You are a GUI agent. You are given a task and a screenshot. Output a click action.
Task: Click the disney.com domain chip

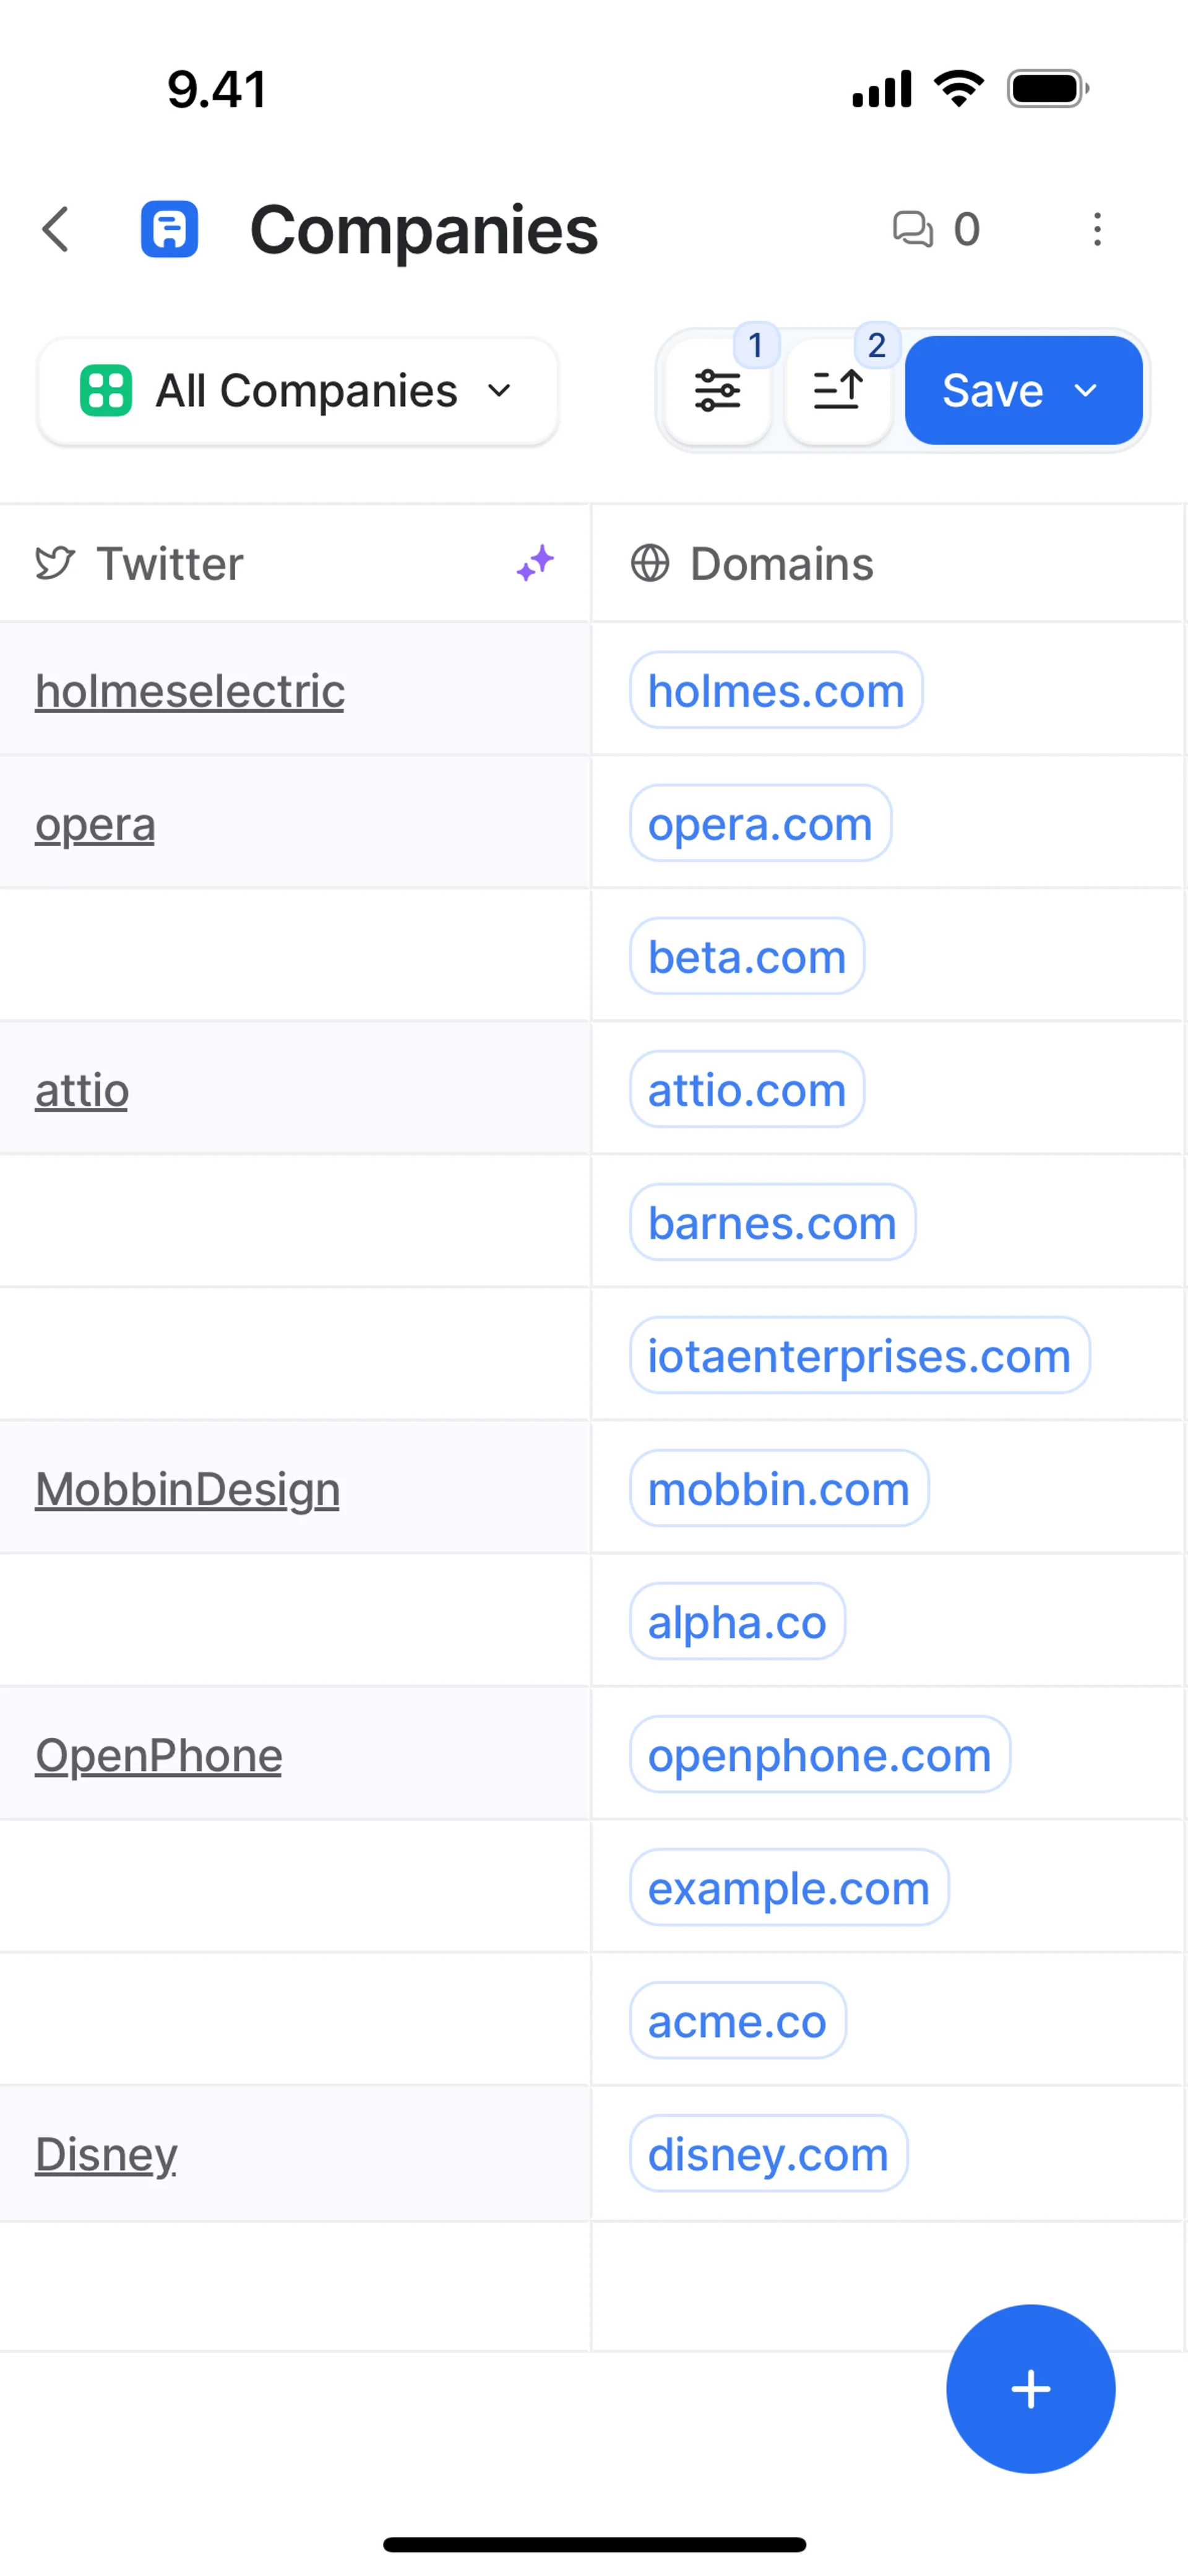coord(768,2154)
